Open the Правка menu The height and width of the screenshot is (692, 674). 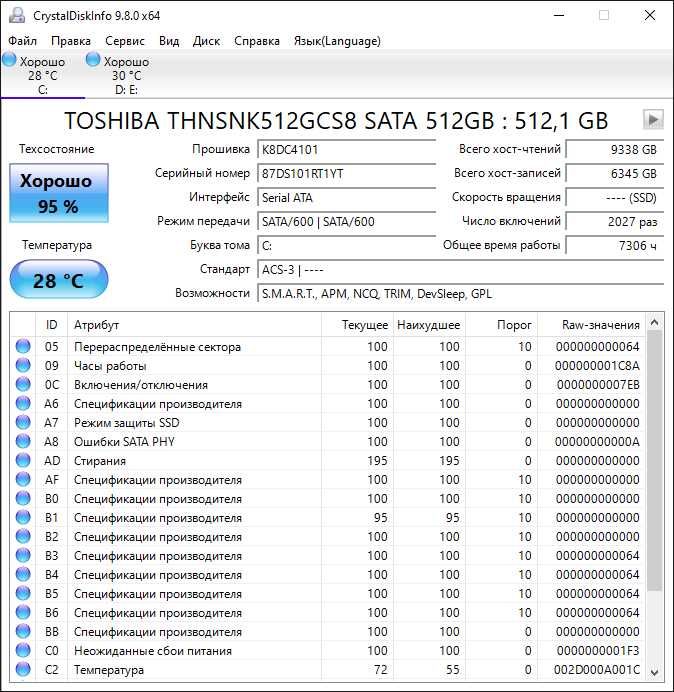click(71, 41)
